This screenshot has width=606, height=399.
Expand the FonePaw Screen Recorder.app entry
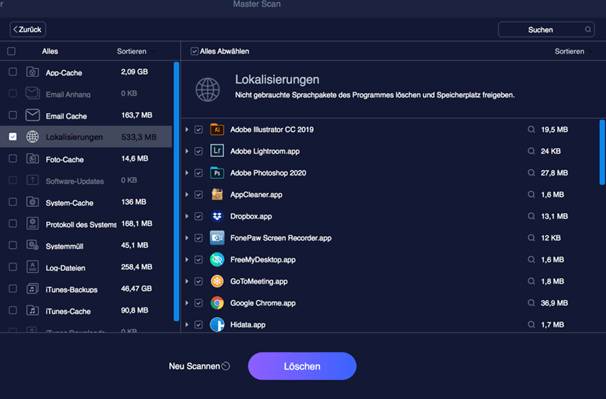187,238
